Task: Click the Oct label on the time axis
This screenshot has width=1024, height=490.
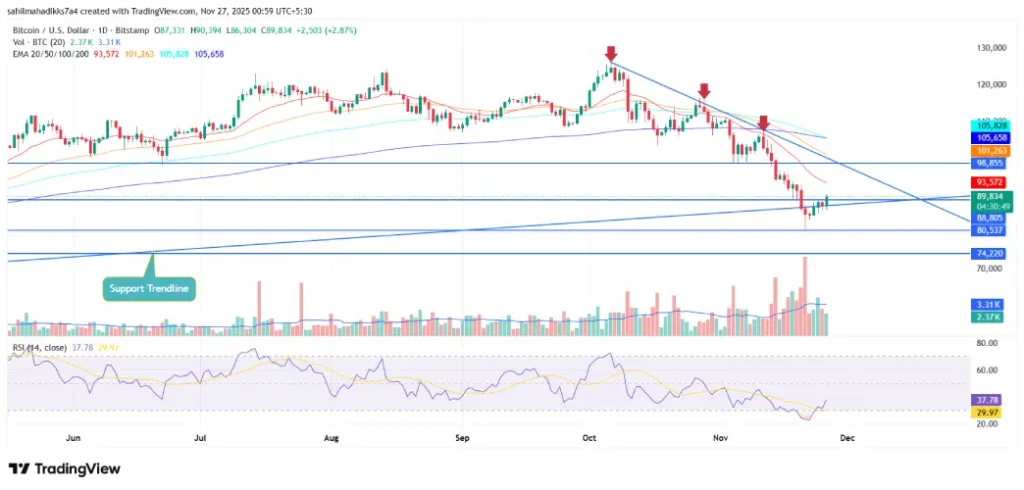Action: [590, 437]
